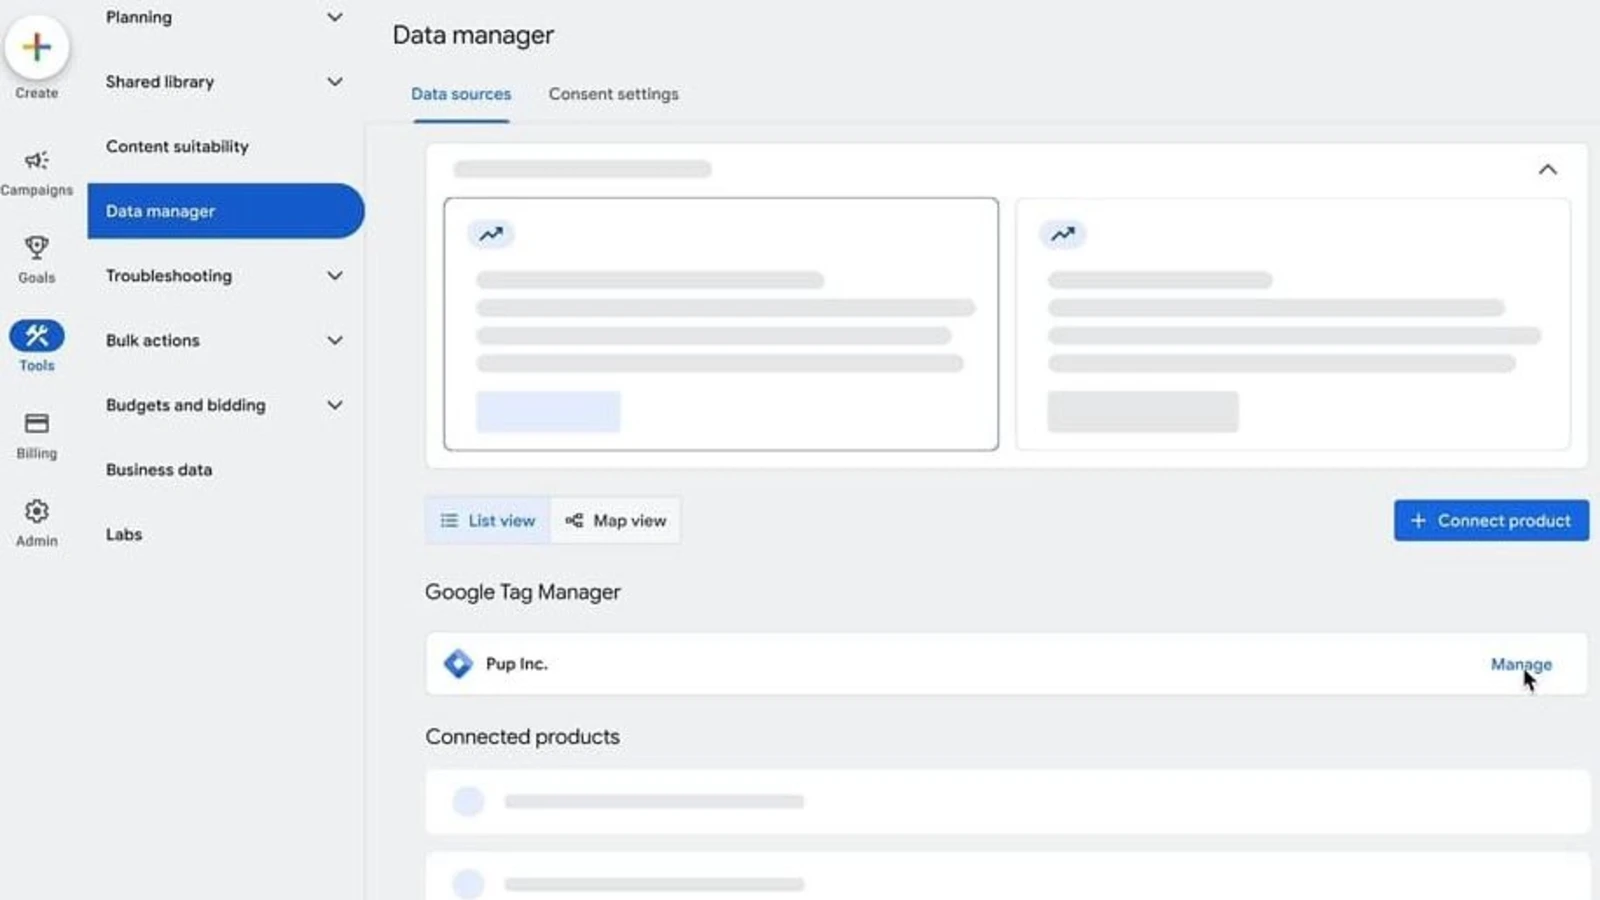Screen dimensions: 1600x900
Task: Select the Tools wrench icon
Action: [37, 335]
